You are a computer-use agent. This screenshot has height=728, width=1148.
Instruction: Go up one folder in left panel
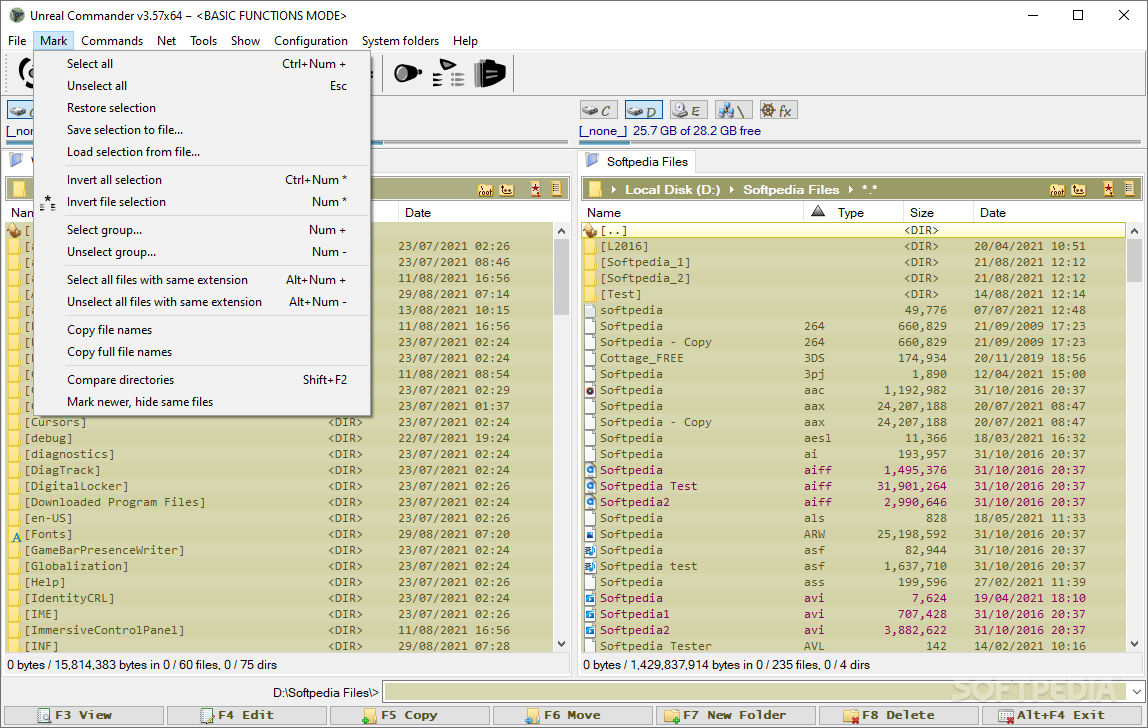click(x=507, y=190)
